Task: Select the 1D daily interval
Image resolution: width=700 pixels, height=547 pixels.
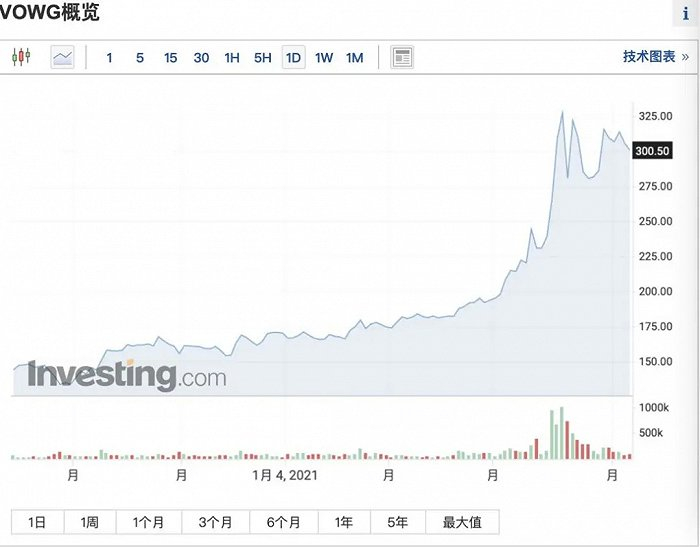Action: 293,57
